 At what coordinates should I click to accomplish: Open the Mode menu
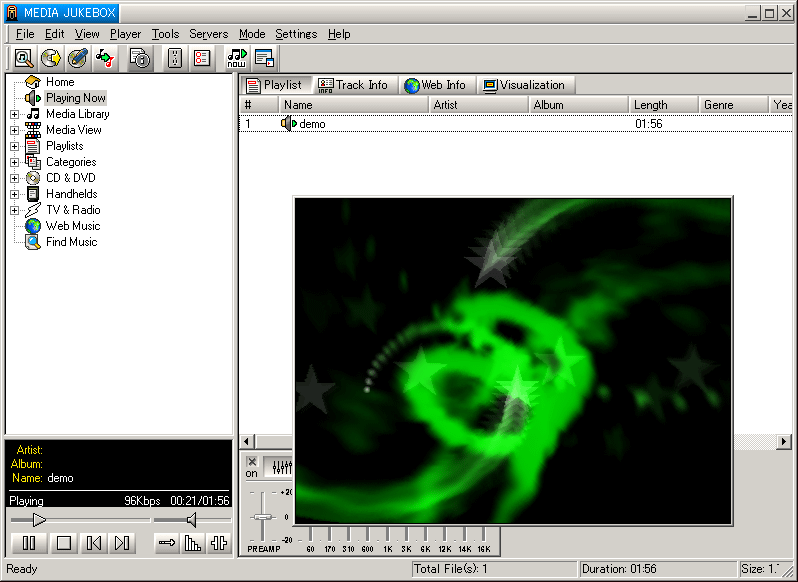[x=252, y=34]
